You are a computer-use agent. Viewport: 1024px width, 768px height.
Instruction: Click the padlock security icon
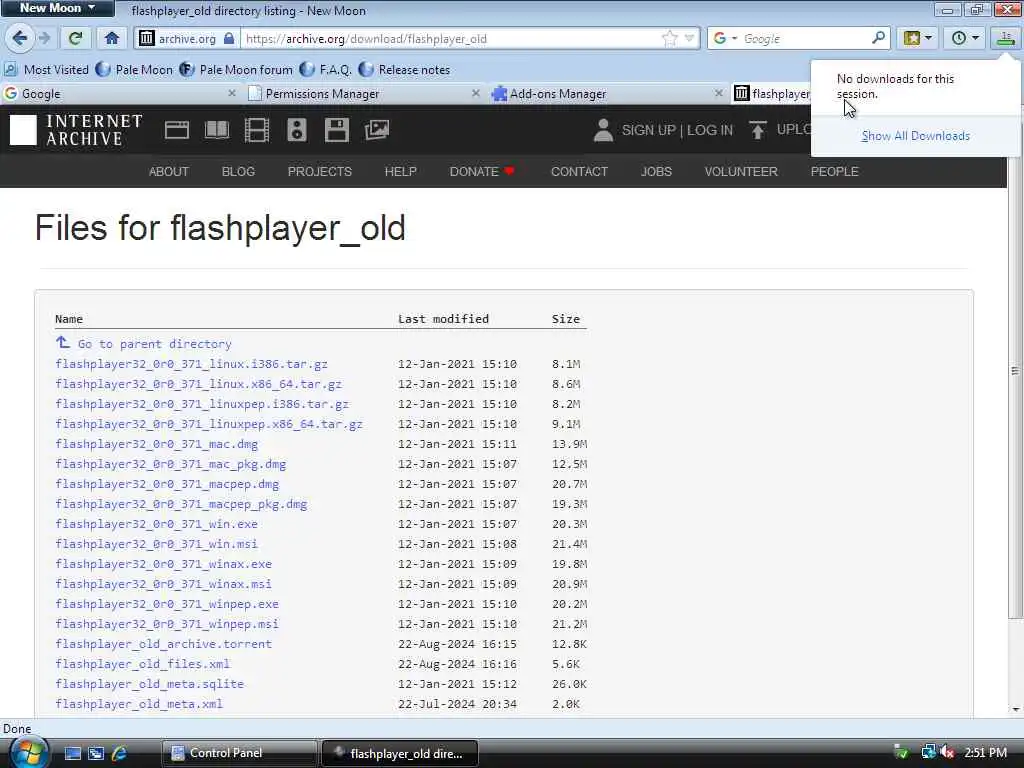coord(229,39)
